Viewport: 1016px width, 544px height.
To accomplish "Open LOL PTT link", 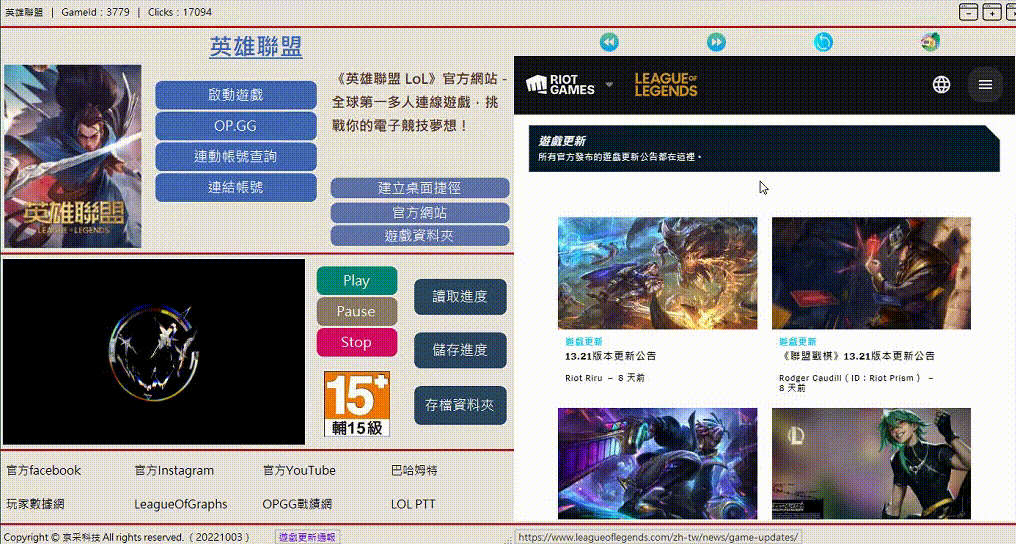I will pyautogui.click(x=413, y=504).
